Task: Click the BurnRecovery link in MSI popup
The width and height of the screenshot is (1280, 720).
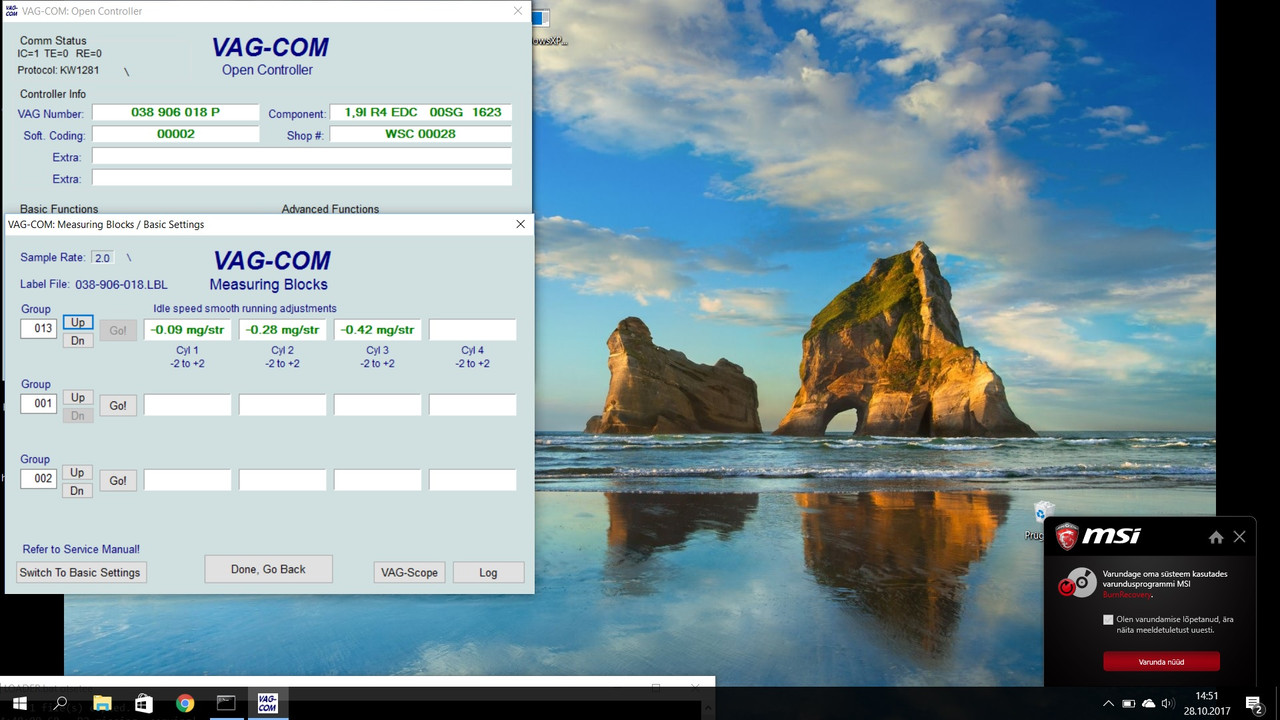Action: click(x=1127, y=594)
